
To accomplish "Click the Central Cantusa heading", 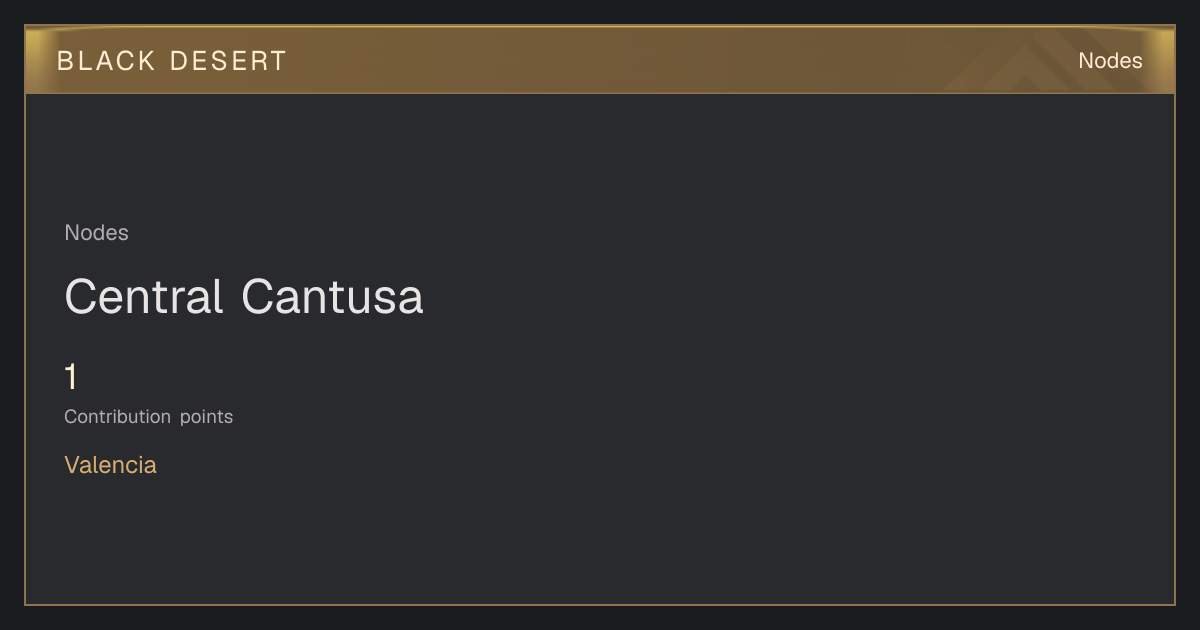I will [x=244, y=297].
